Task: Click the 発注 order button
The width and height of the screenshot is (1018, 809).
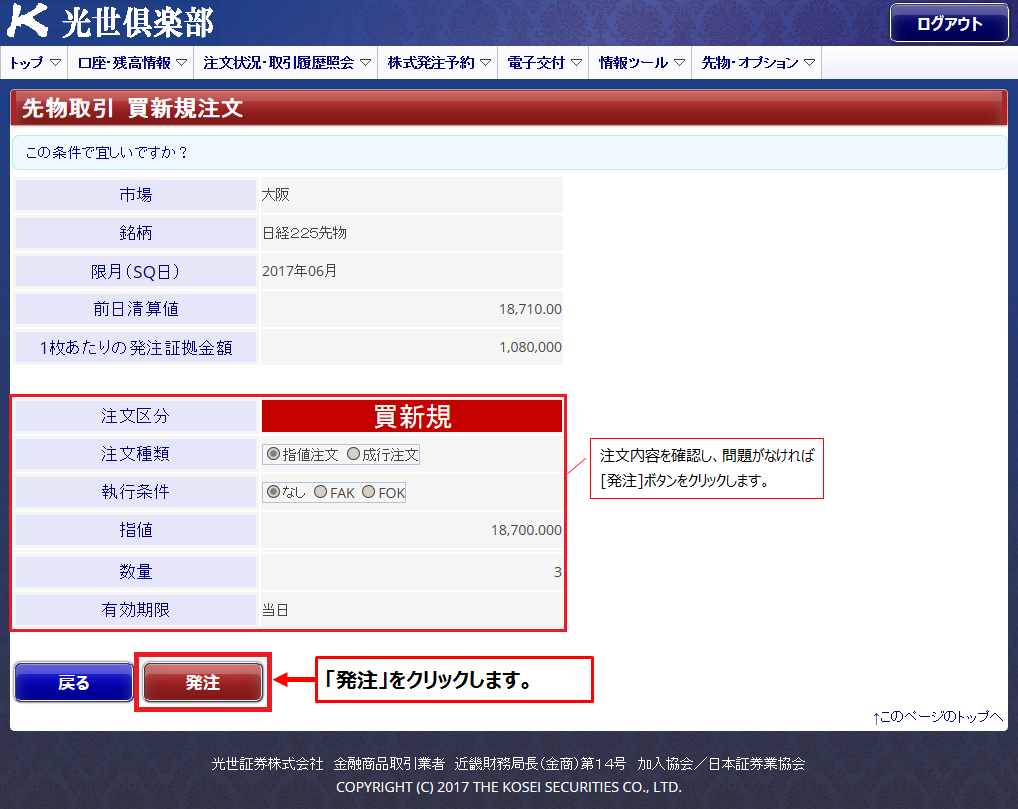Action: coord(203,682)
